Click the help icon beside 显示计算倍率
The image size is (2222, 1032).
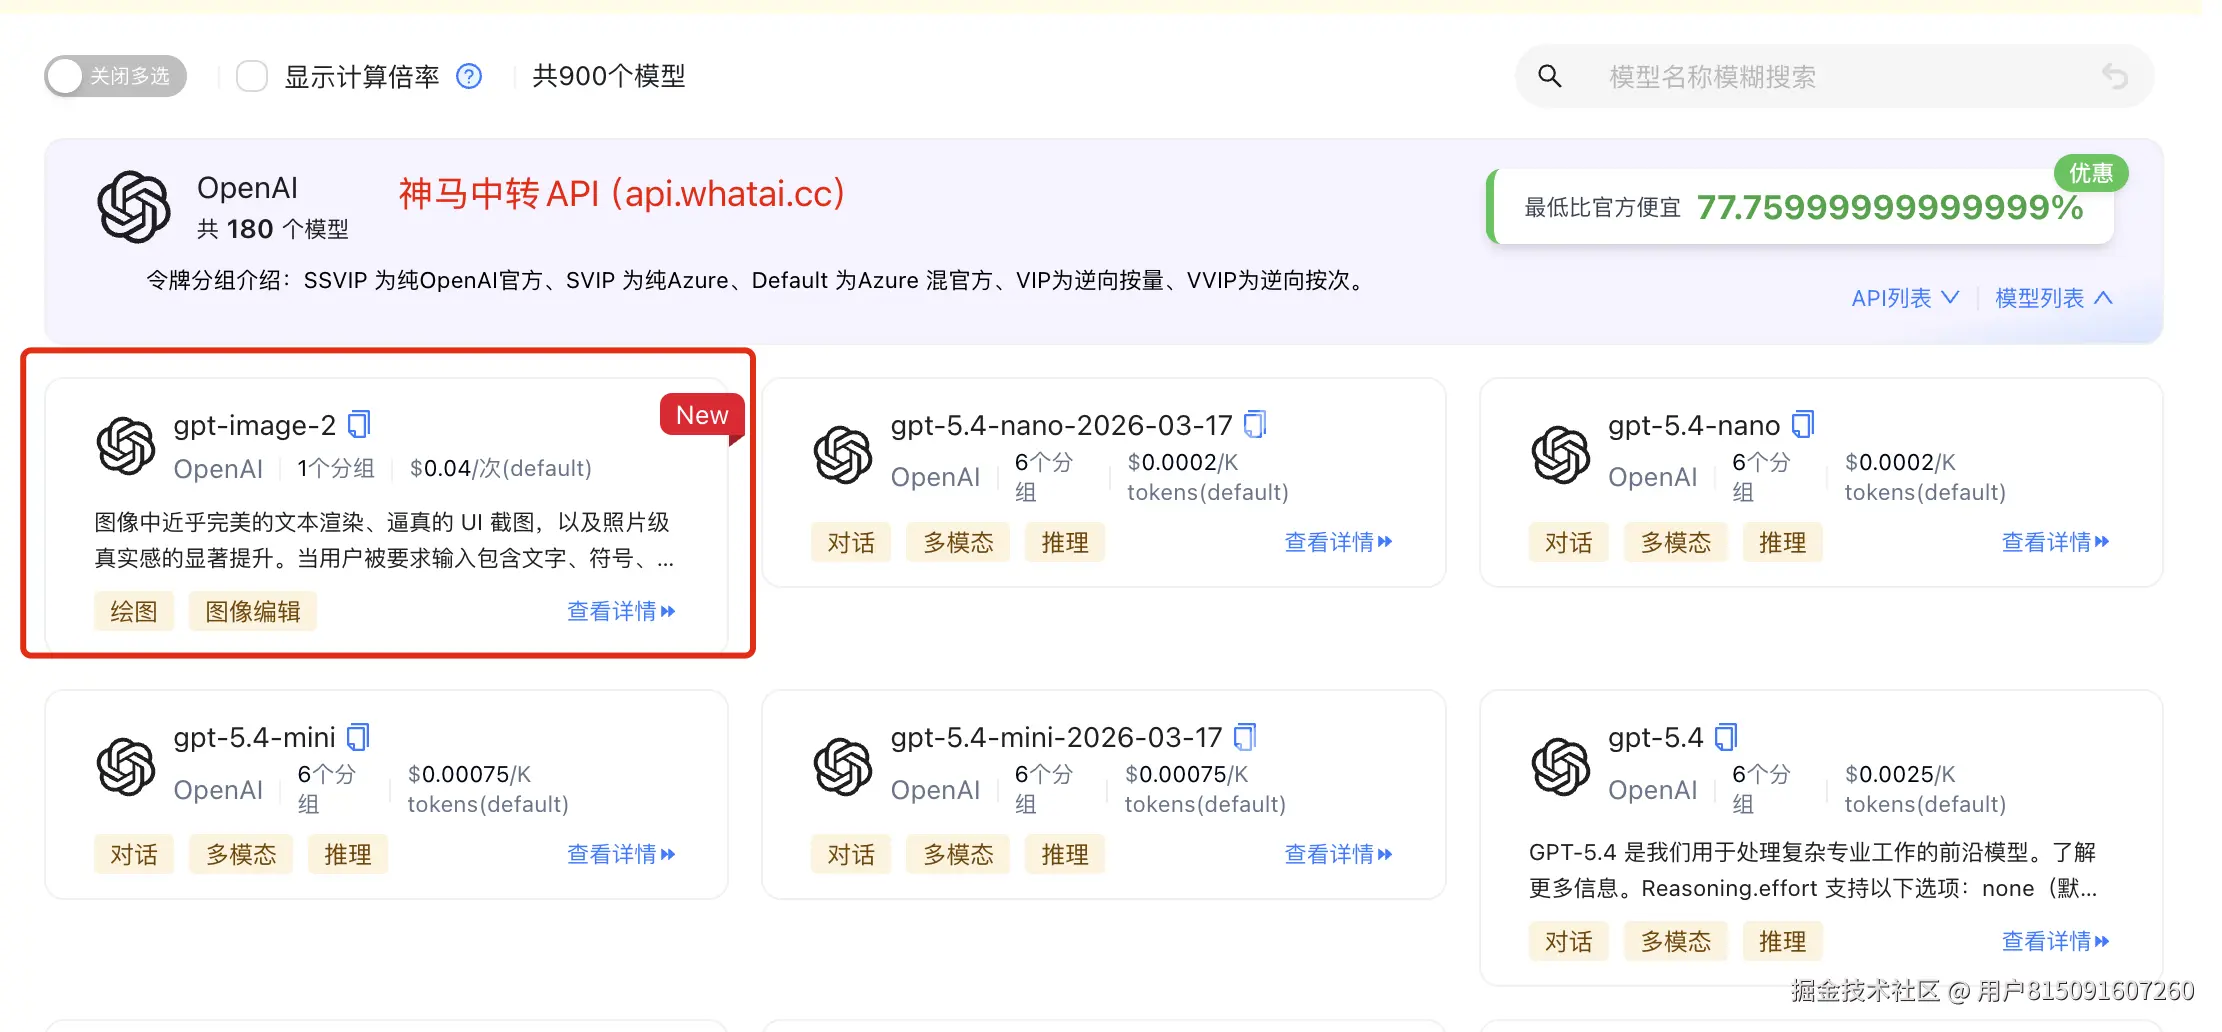tap(469, 76)
